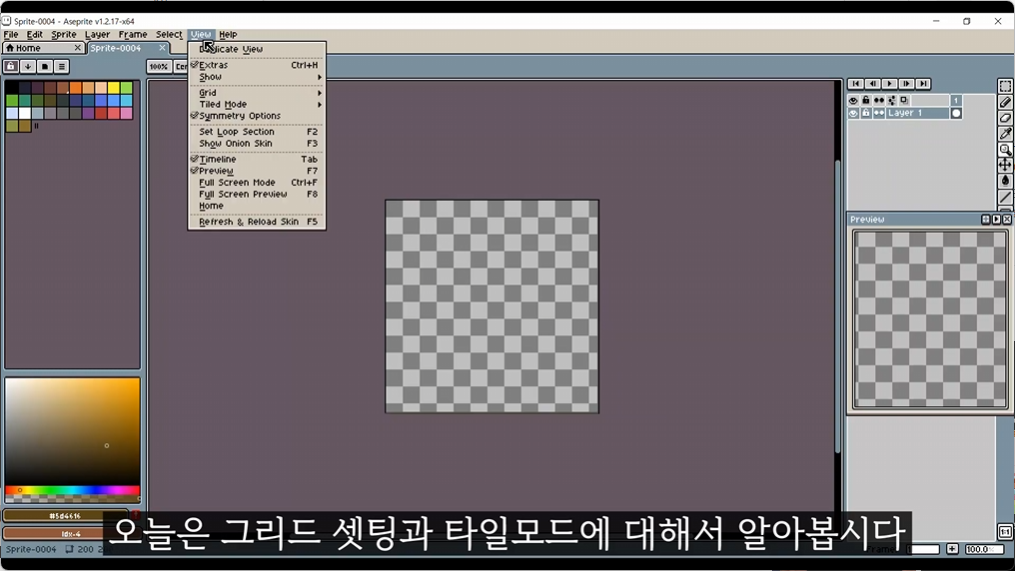
Task: Play the animation in timeline
Action: (889, 84)
